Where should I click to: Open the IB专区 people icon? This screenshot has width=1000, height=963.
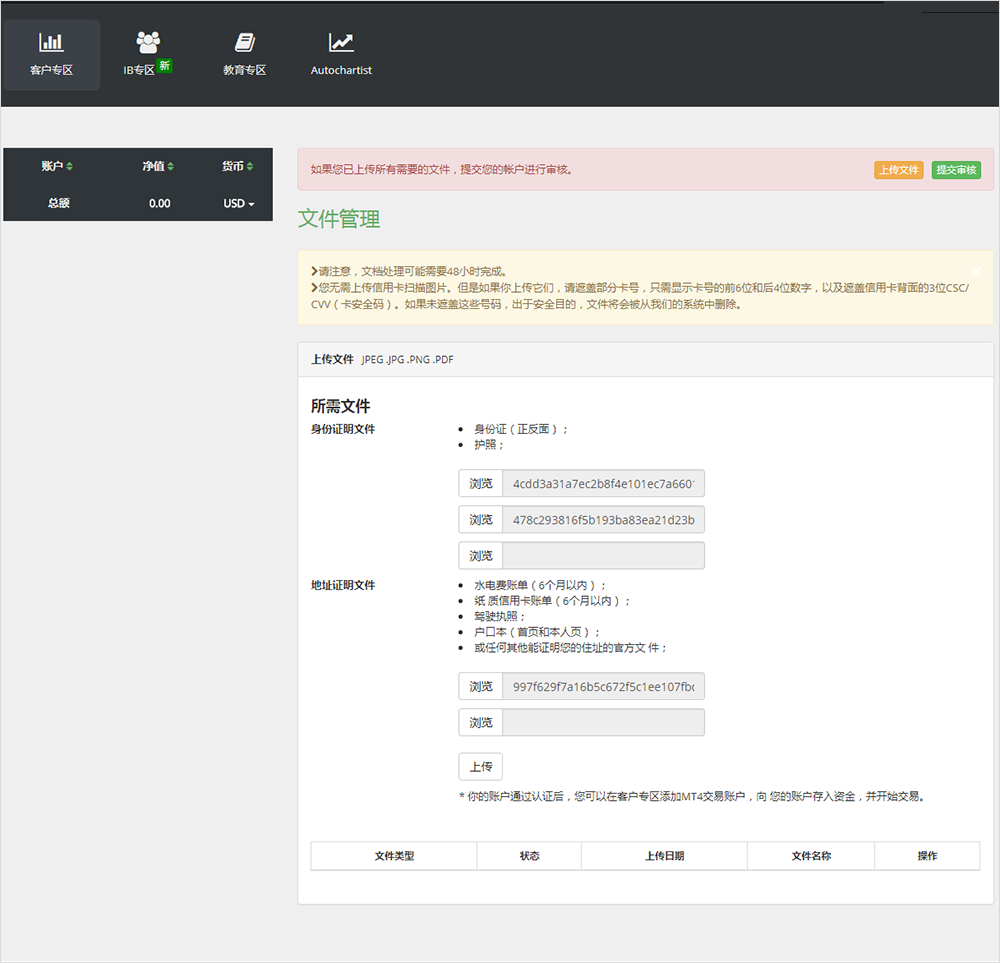[x=148, y=43]
